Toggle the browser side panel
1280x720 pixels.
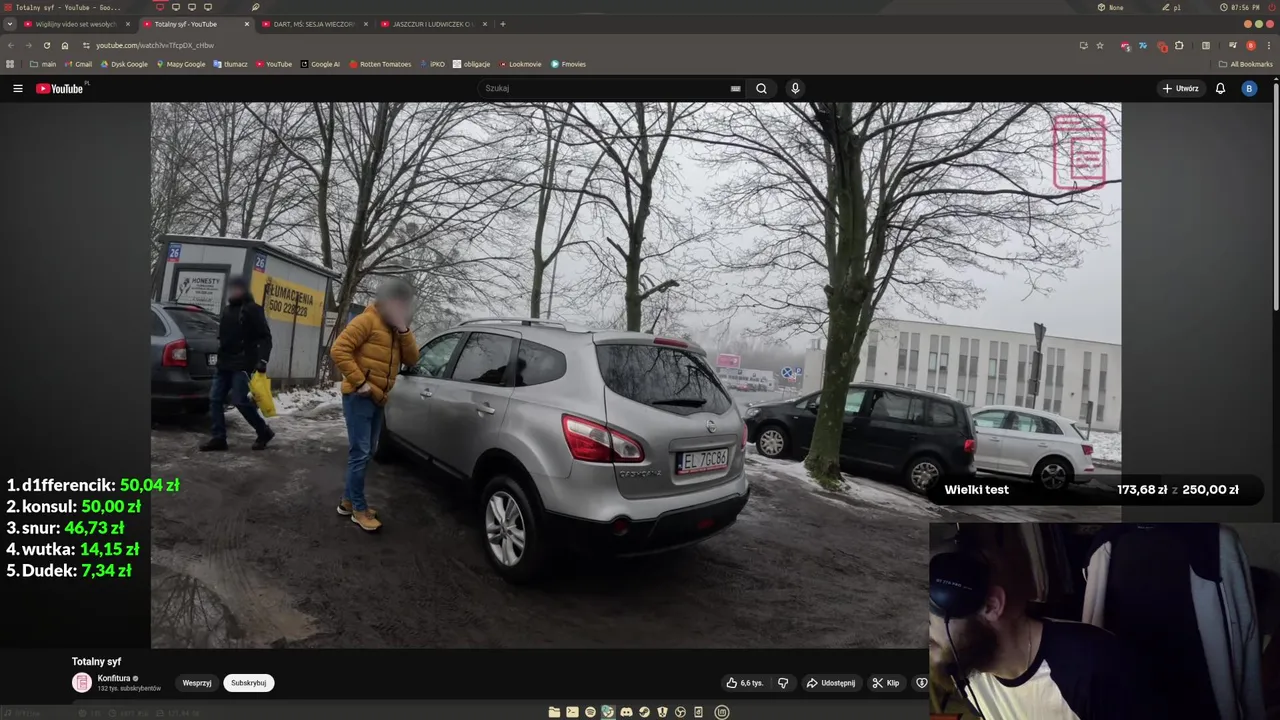click(1206, 45)
